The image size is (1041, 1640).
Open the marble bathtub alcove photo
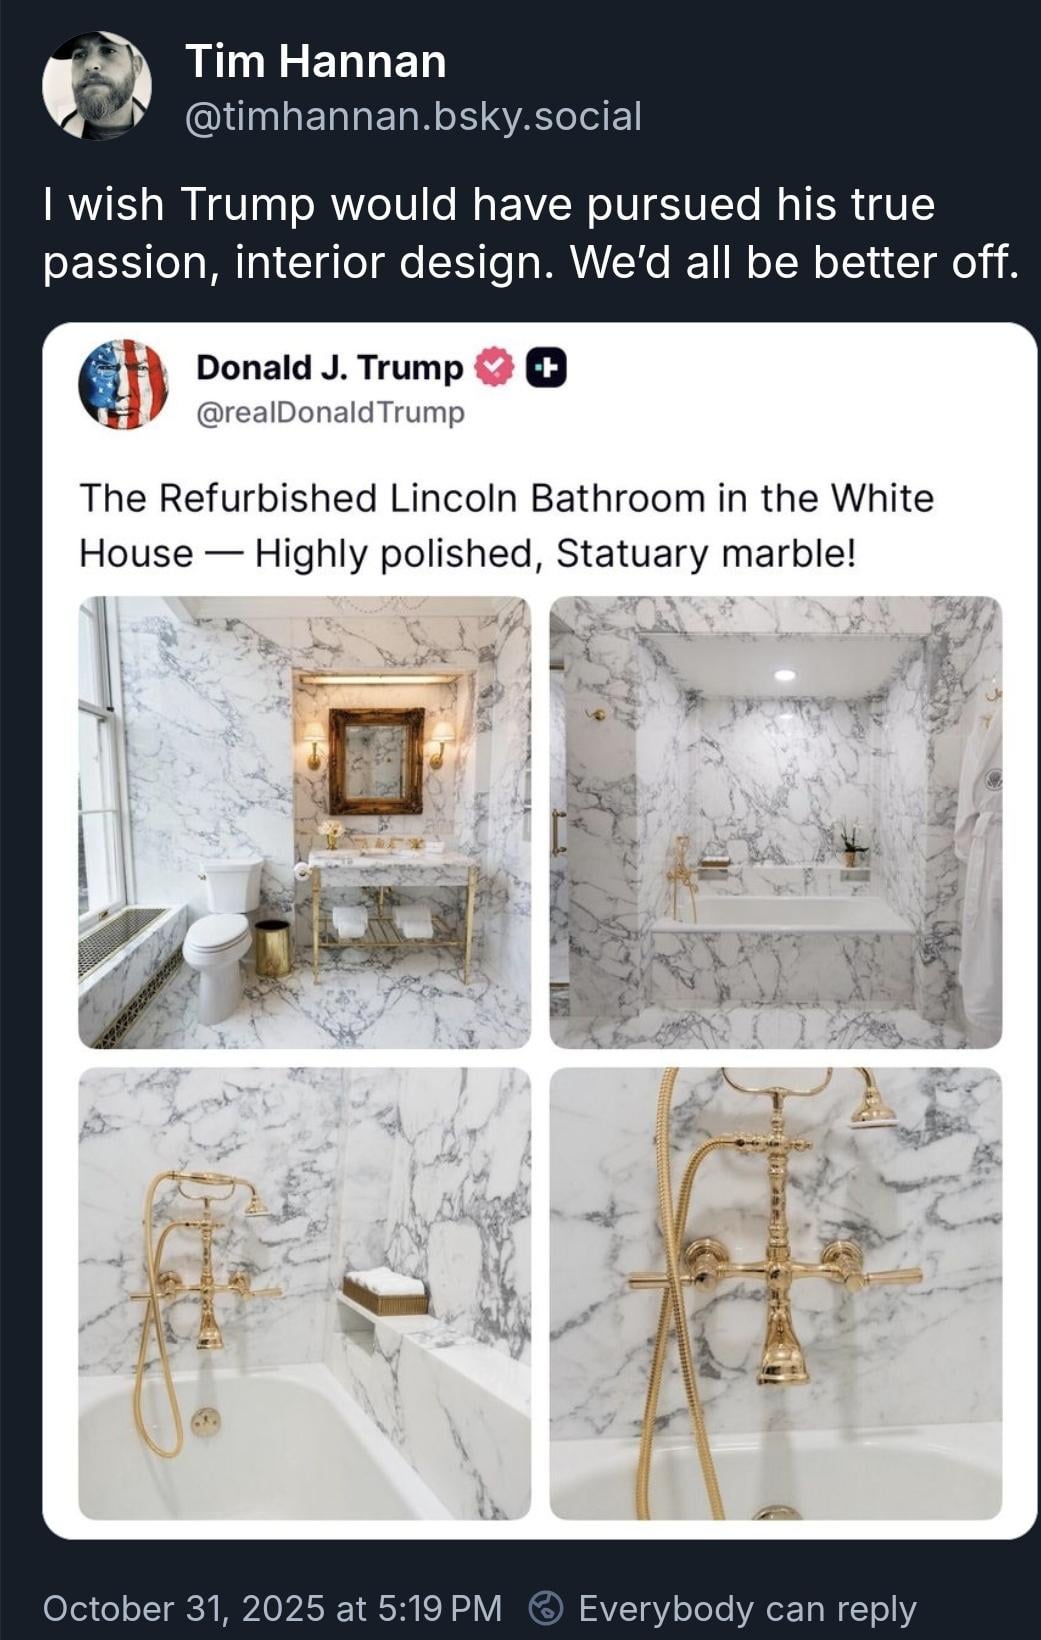(776, 822)
